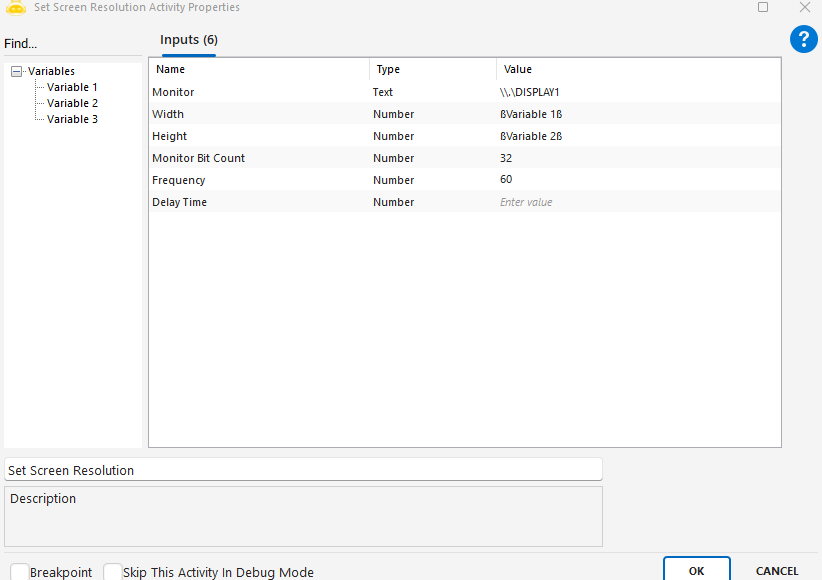
Task: Select Variable 2 in the tree
Action: click(x=72, y=103)
